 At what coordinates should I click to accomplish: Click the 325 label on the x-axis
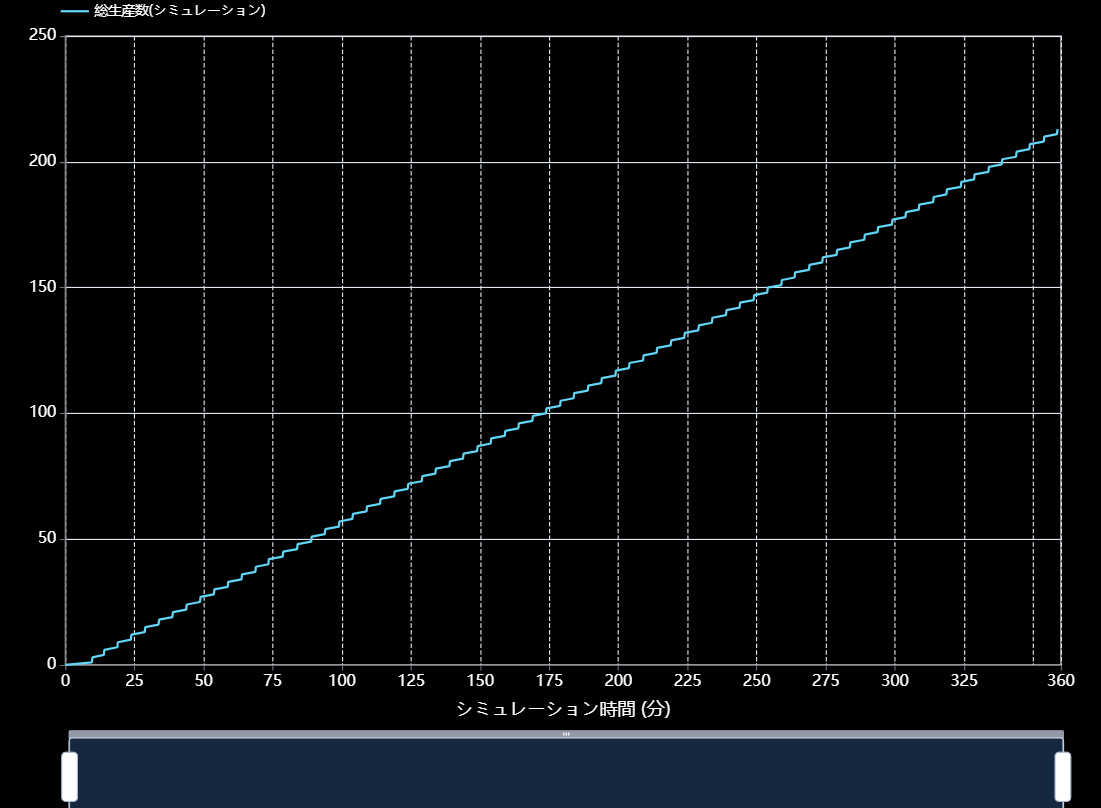[964, 681]
